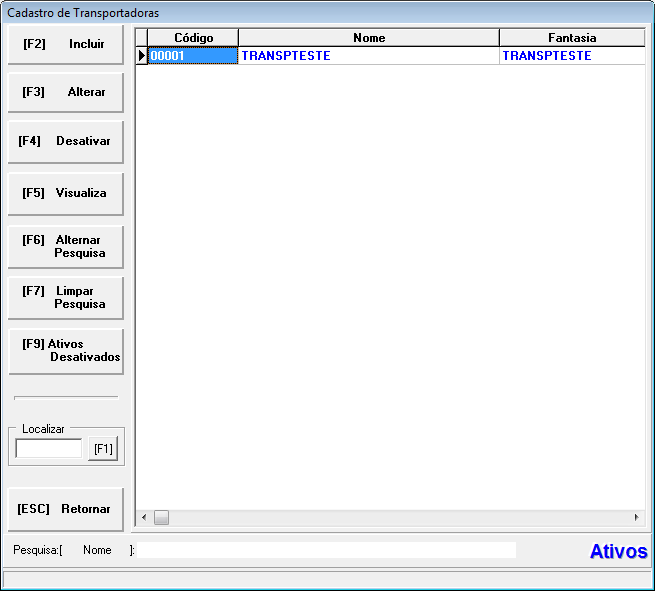The height and width of the screenshot is (591, 655).
Task: Click [F6] Alternar Pesquisa button
Action: [65, 246]
